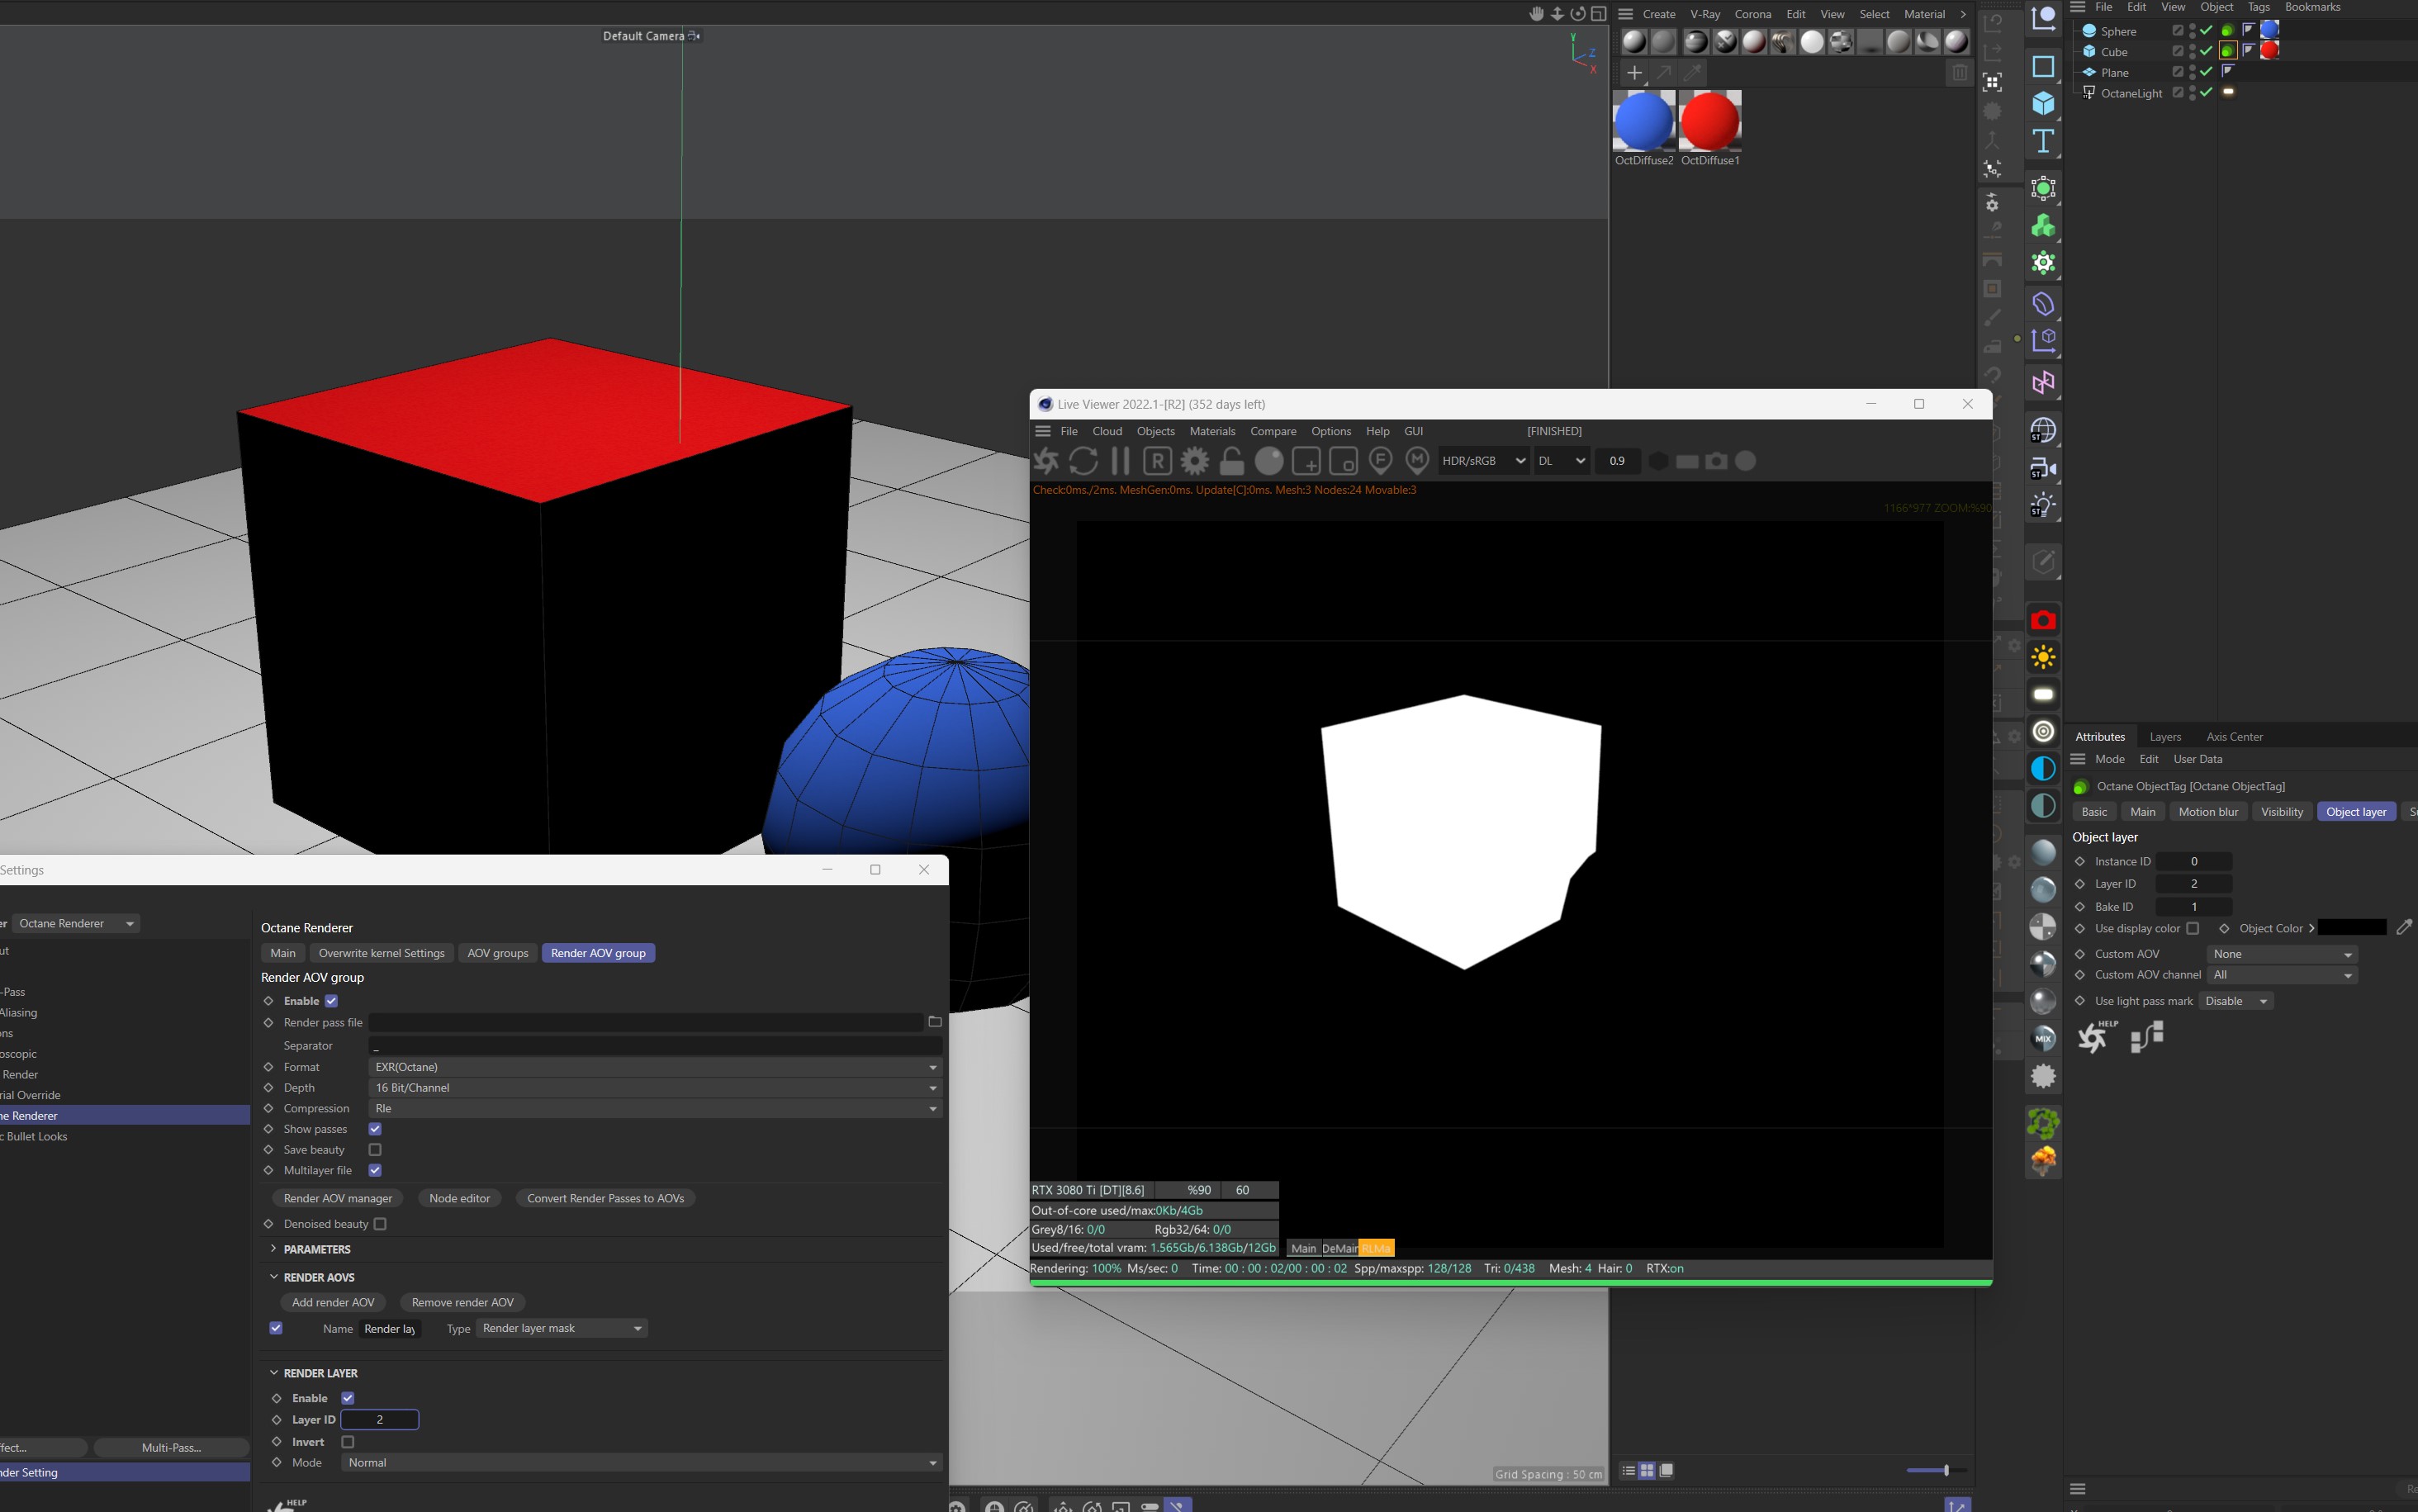Open Materials menu in Live Viewer

click(1212, 431)
